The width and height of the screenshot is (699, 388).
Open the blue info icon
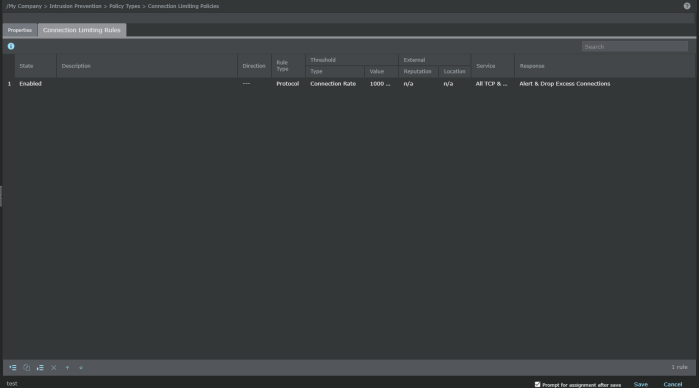11,46
